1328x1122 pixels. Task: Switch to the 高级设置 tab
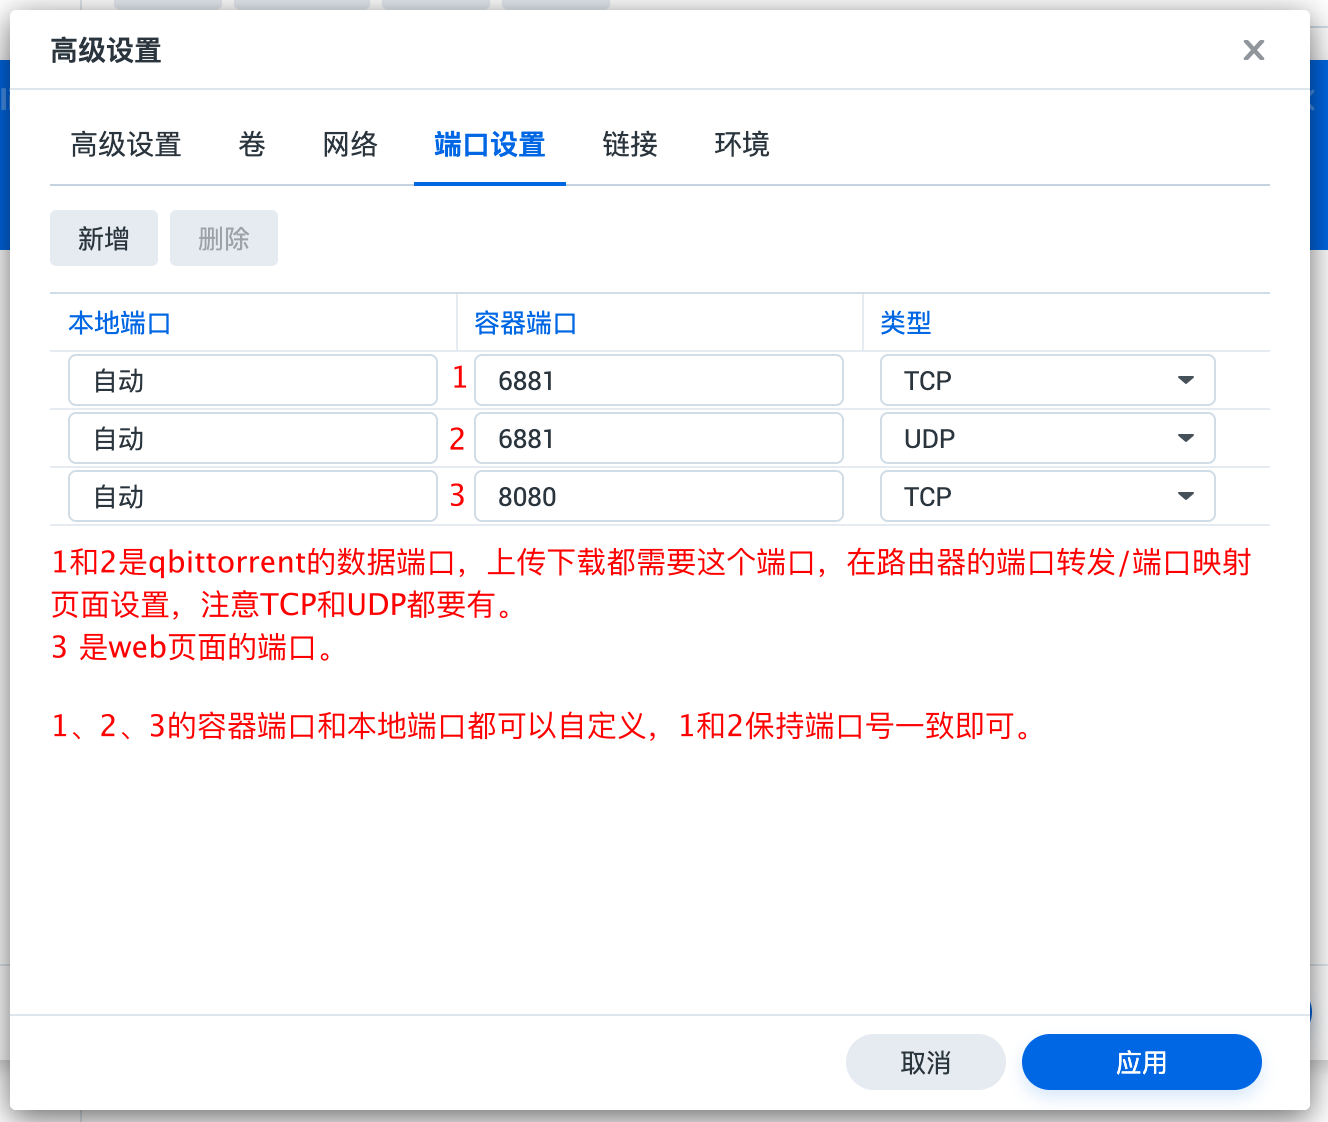pyautogui.click(x=126, y=145)
